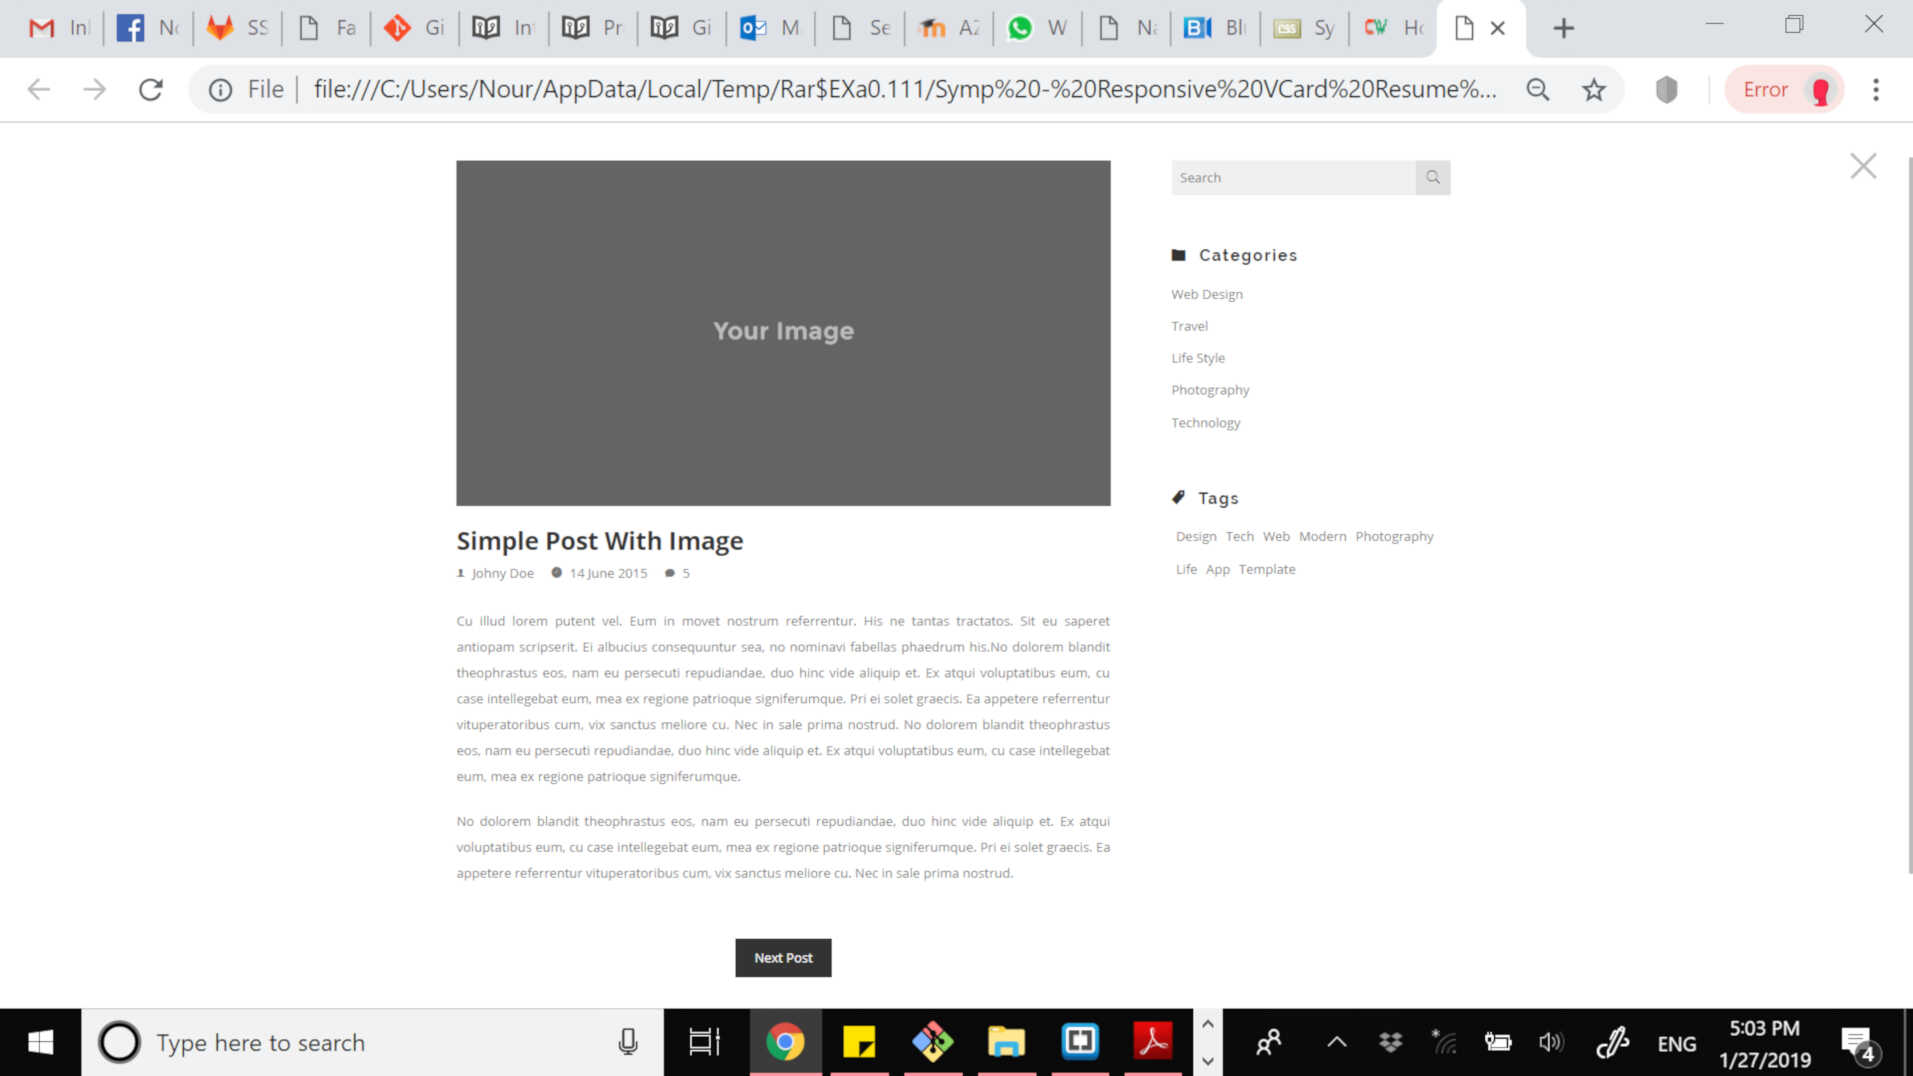The height and width of the screenshot is (1076, 1913).
Task: Click the Windows taskbar search box
Action: 372,1042
